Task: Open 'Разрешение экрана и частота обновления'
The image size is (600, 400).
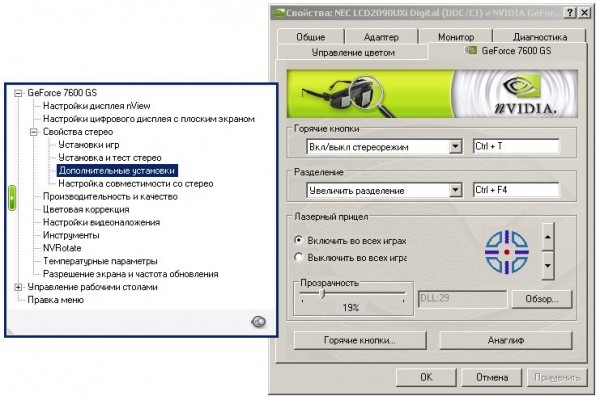Action: click(x=130, y=274)
